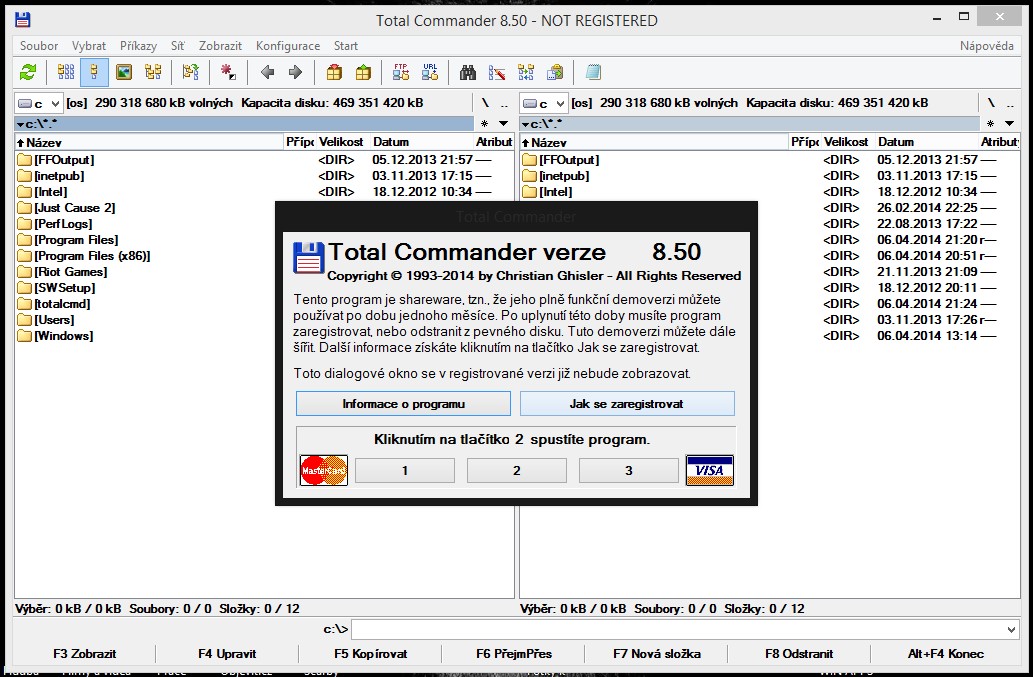Image resolution: width=1033 pixels, height=677 pixels.
Task: Click the command line input field
Action: point(679,630)
